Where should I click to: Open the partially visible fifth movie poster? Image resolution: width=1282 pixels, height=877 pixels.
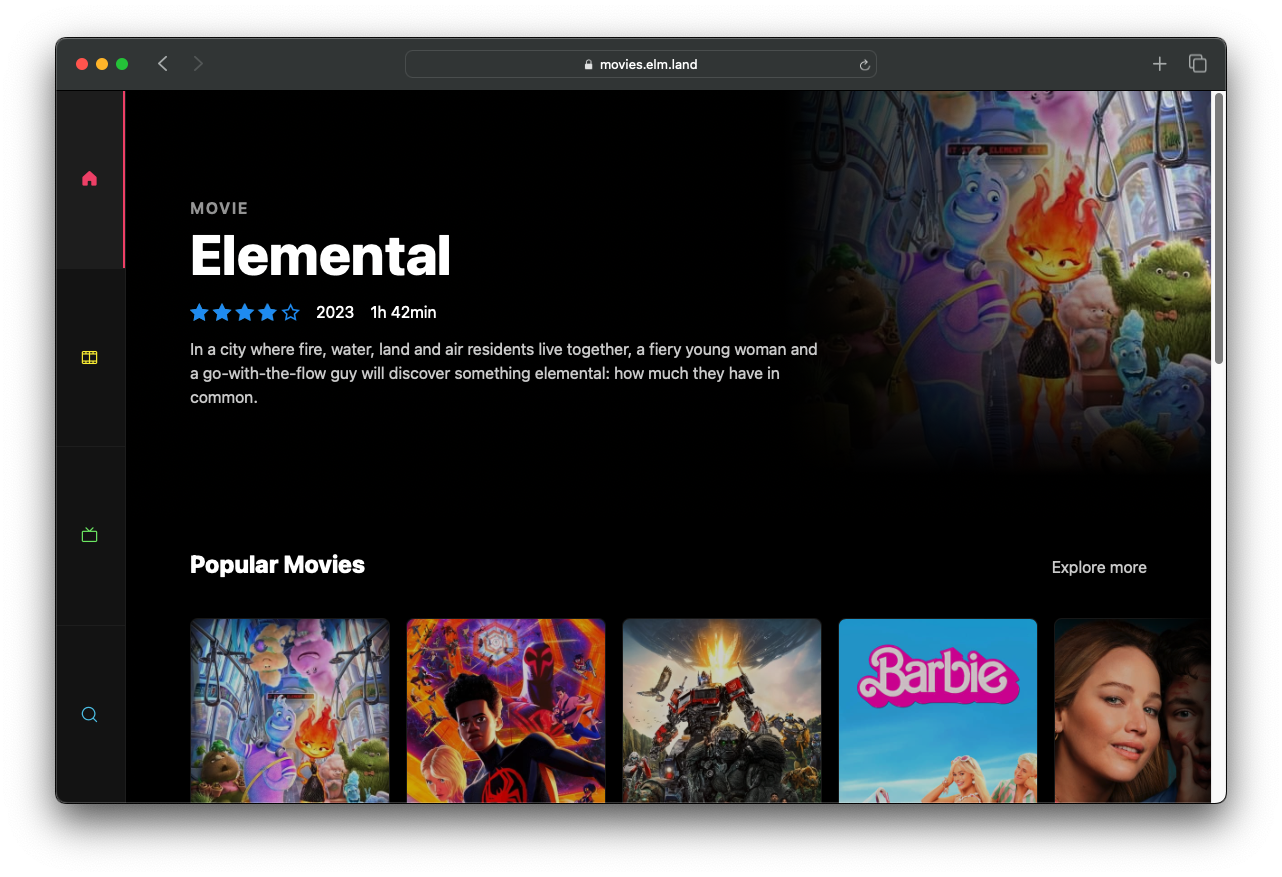[1132, 710]
